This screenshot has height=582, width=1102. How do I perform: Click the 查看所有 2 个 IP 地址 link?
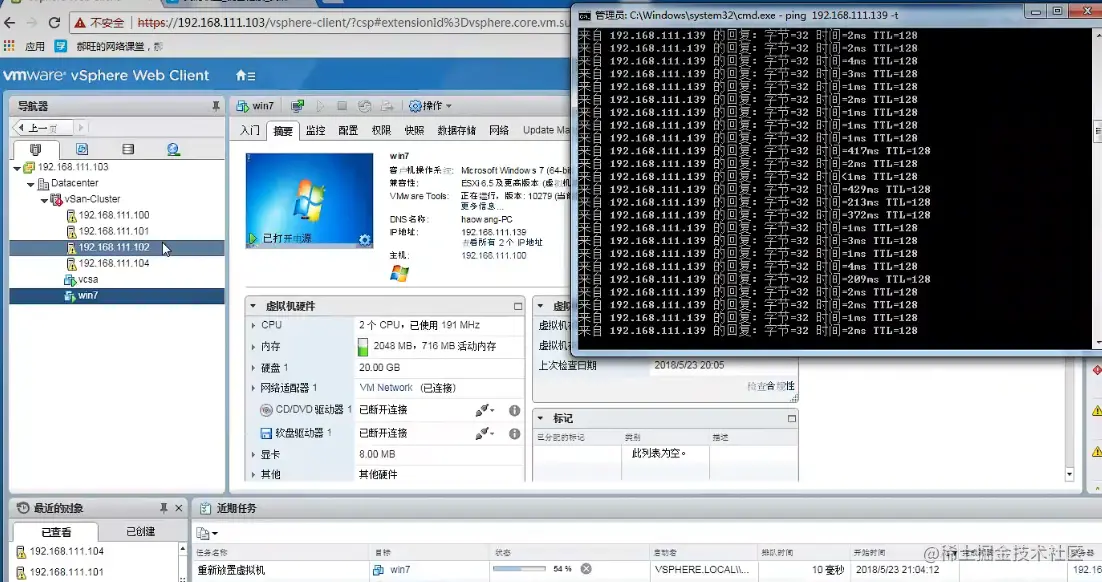(502, 242)
